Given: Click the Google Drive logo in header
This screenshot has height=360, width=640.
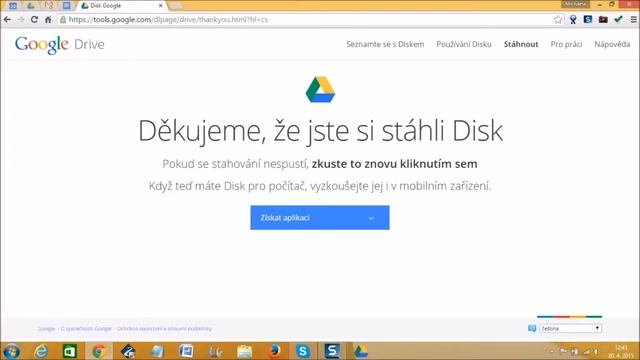Looking at the screenshot, I should (x=60, y=44).
